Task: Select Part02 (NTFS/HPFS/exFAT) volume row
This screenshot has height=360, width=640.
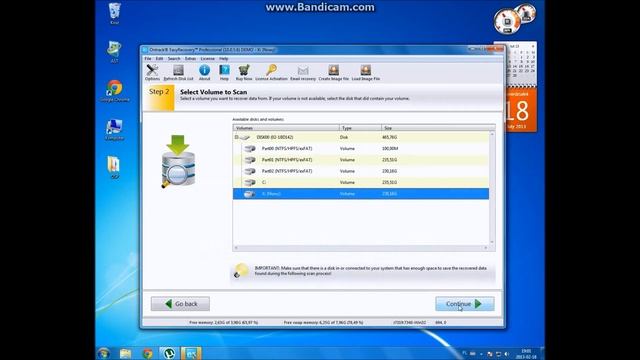Action: (x=361, y=171)
